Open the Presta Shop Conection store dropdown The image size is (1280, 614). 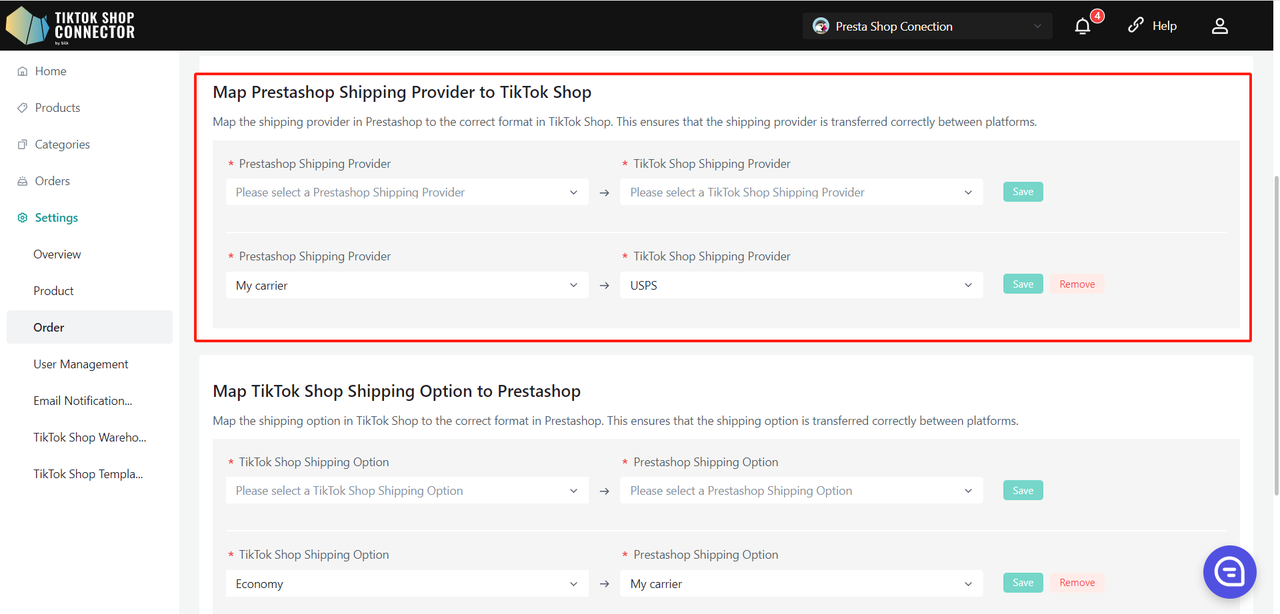coord(927,26)
